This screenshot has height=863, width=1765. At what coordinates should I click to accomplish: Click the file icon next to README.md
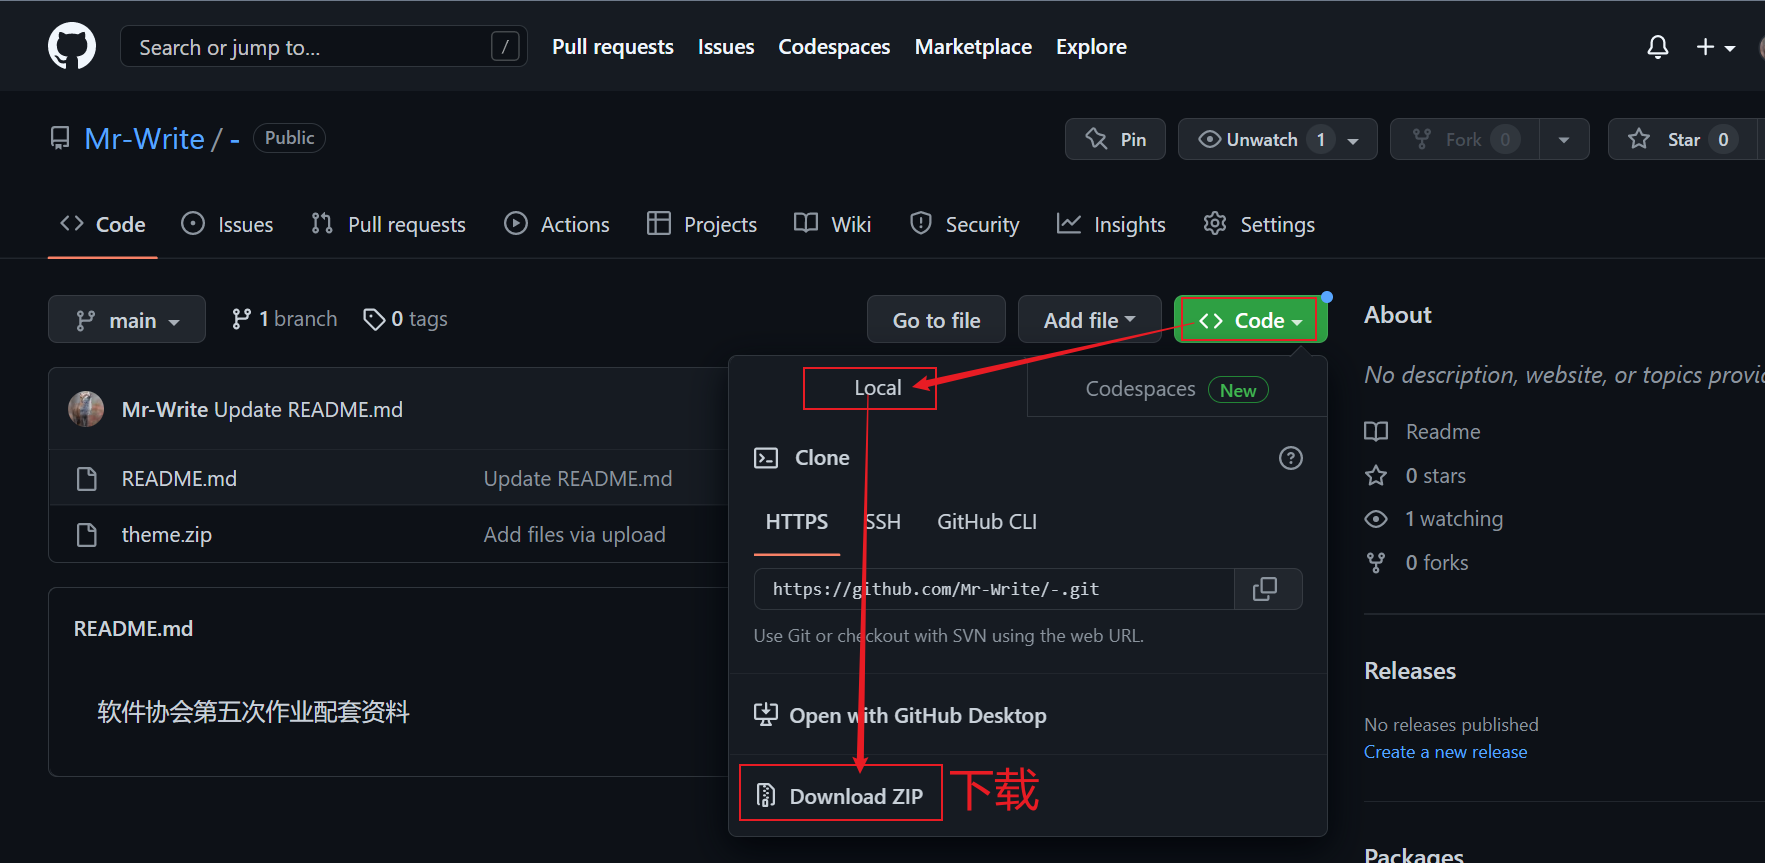pos(87,479)
